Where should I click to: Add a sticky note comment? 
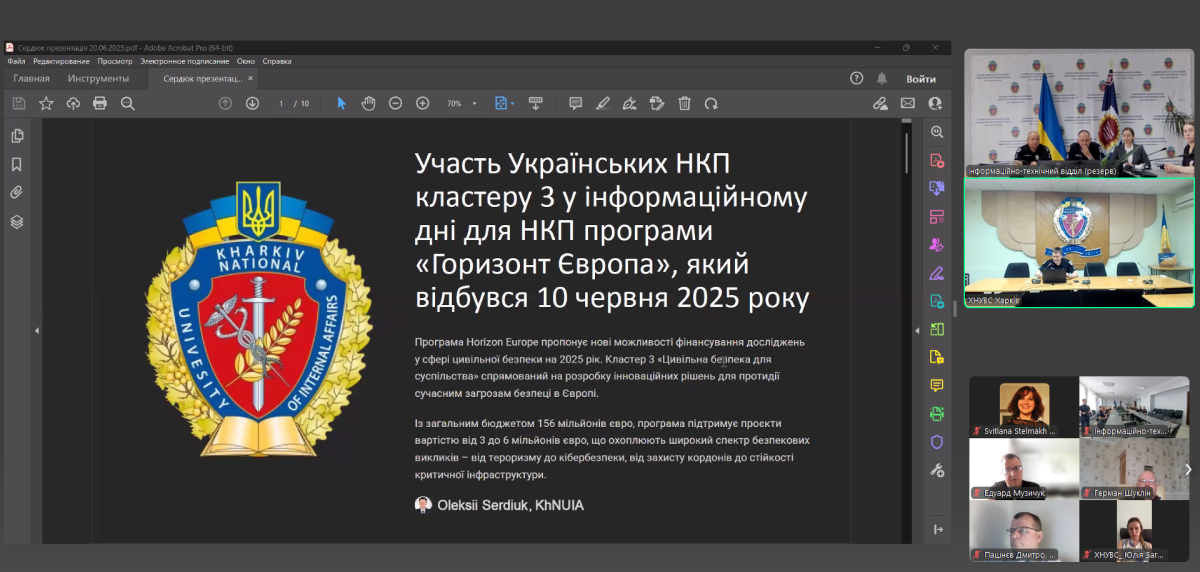click(575, 103)
